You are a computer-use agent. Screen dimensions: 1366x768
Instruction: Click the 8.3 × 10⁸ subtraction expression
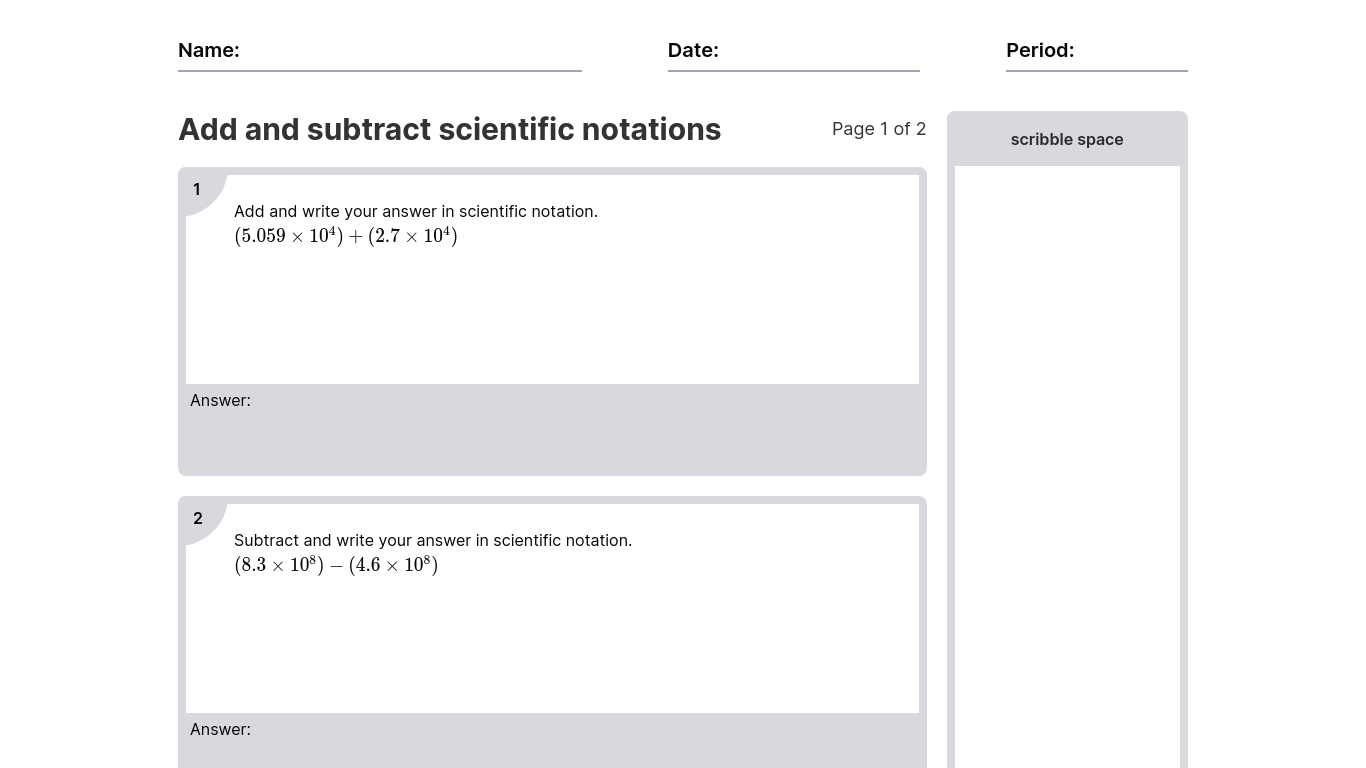point(336,566)
